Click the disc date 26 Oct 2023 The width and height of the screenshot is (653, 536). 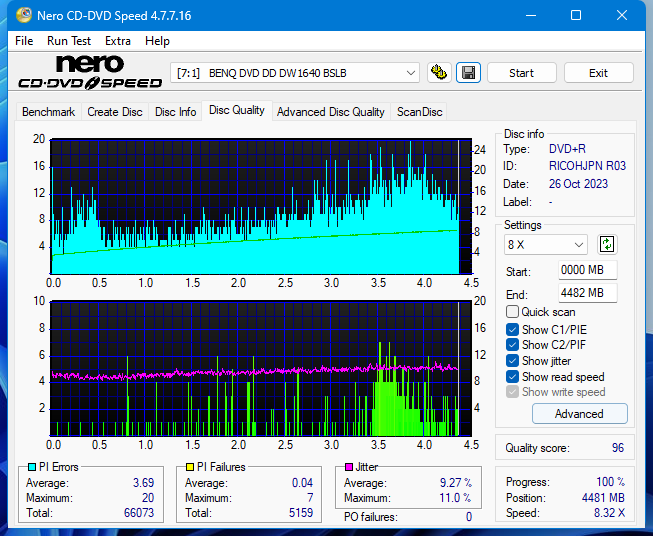point(578,184)
